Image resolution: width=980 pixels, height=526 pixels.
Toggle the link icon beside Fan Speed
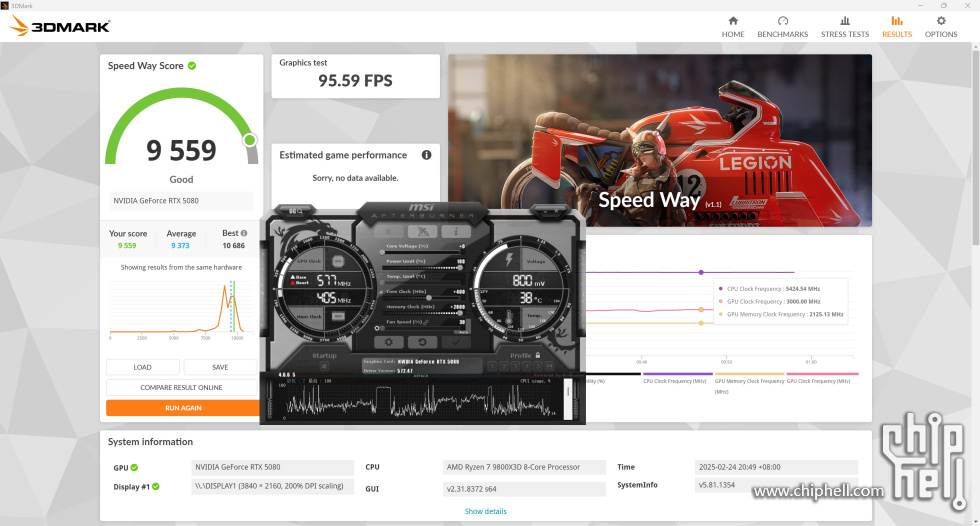[x=426, y=322]
